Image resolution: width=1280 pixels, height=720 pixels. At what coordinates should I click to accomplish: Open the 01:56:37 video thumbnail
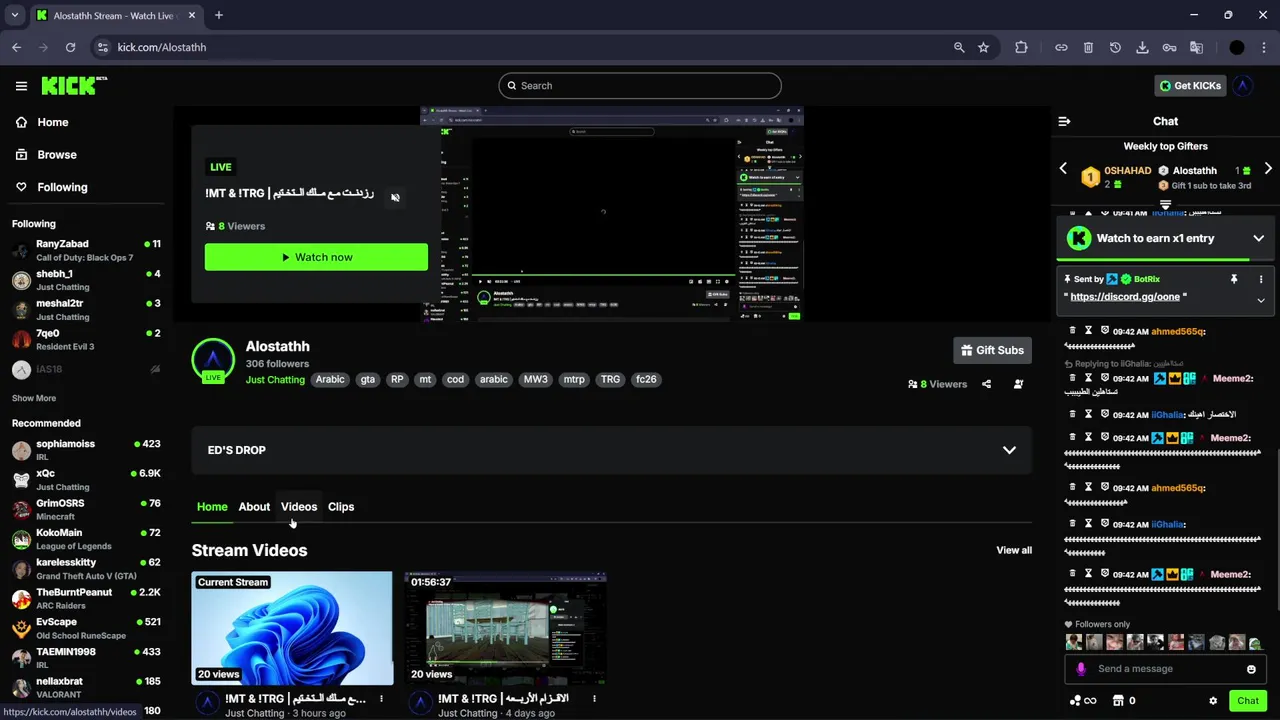505,628
